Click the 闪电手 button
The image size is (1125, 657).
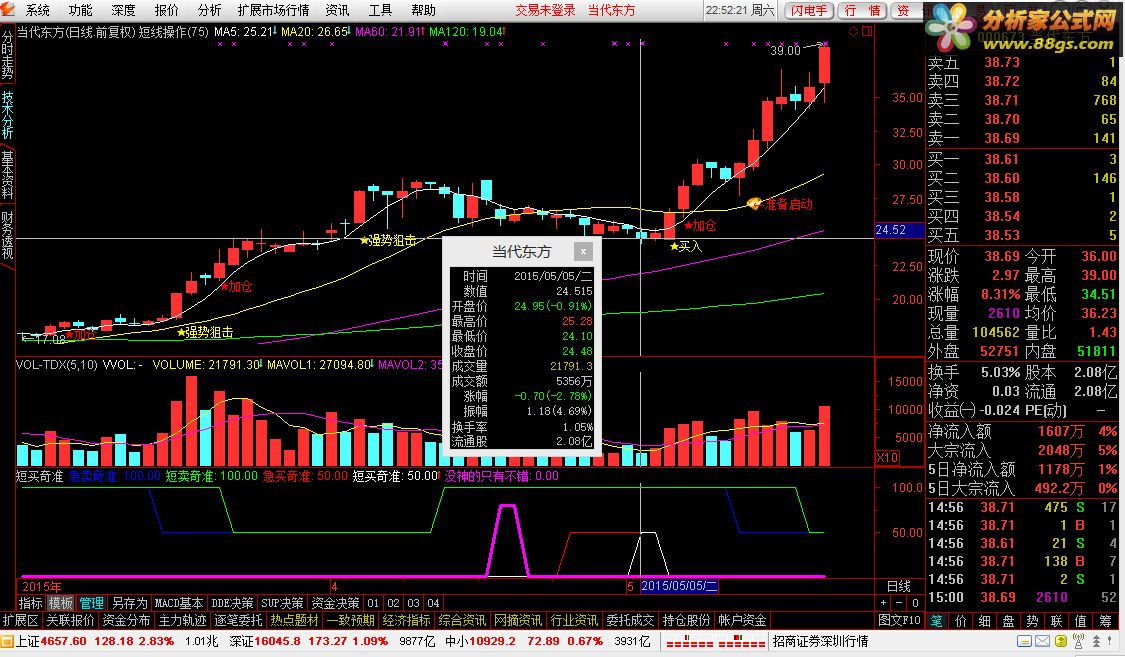[809, 10]
